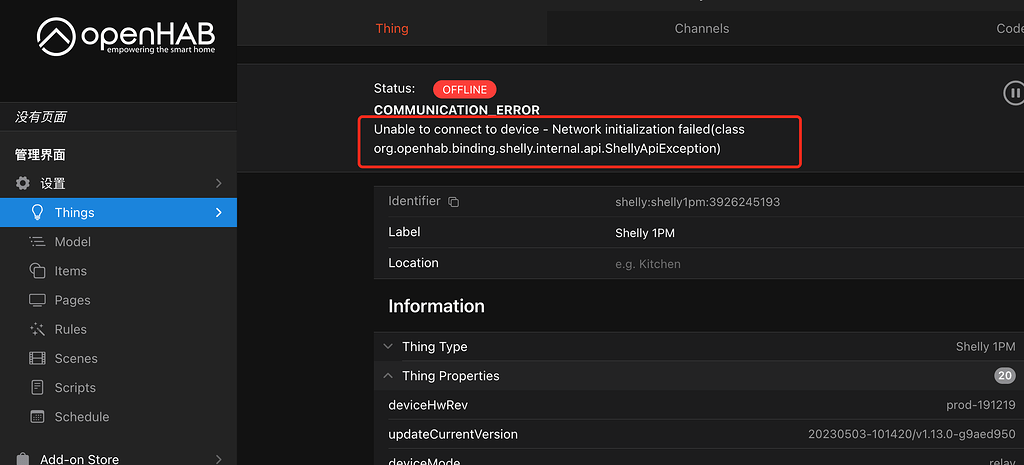
Task: Click the openHAB logo
Action: [125, 38]
